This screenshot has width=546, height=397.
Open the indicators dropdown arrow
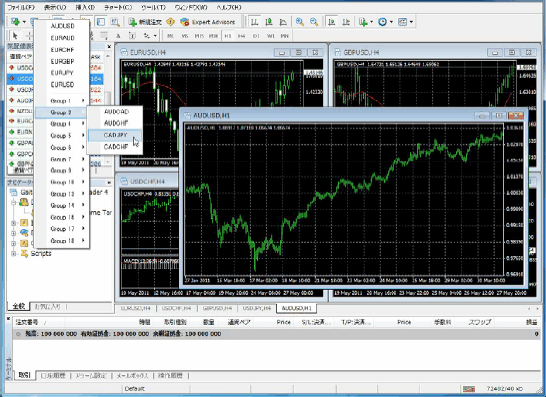[x=372, y=22]
